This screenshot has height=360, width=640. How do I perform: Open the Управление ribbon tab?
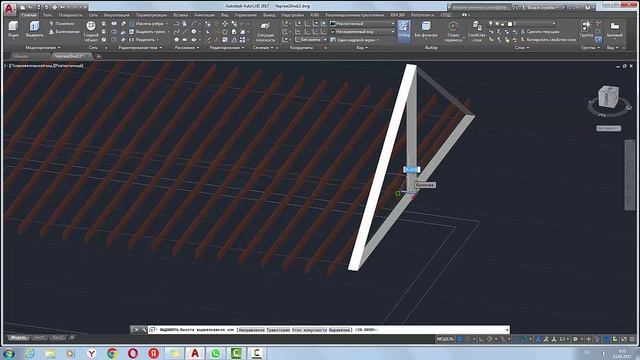245,15
